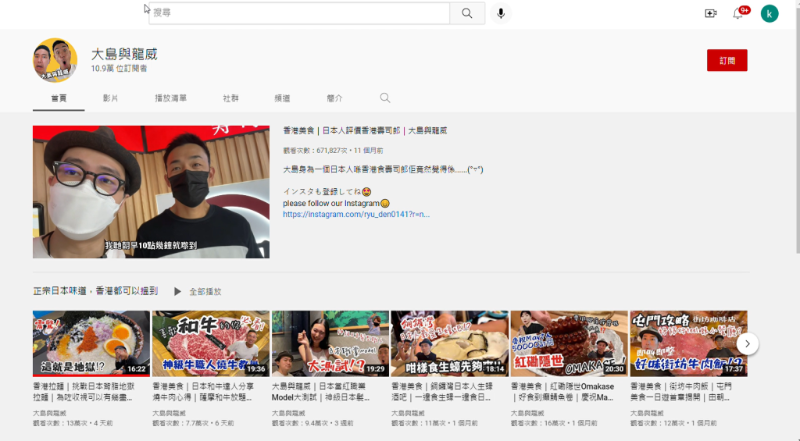The image size is (800, 441).
Task: Open the account avatar menu
Action: [769, 13]
